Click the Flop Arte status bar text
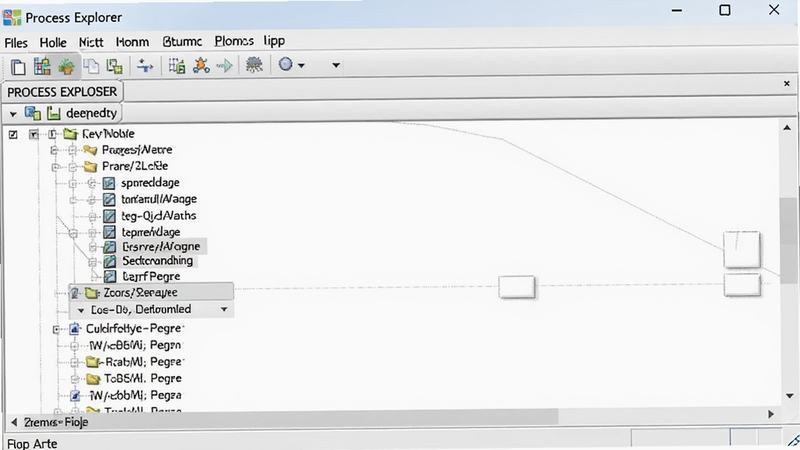The height and width of the screenshot is (450, 800). 32,443
